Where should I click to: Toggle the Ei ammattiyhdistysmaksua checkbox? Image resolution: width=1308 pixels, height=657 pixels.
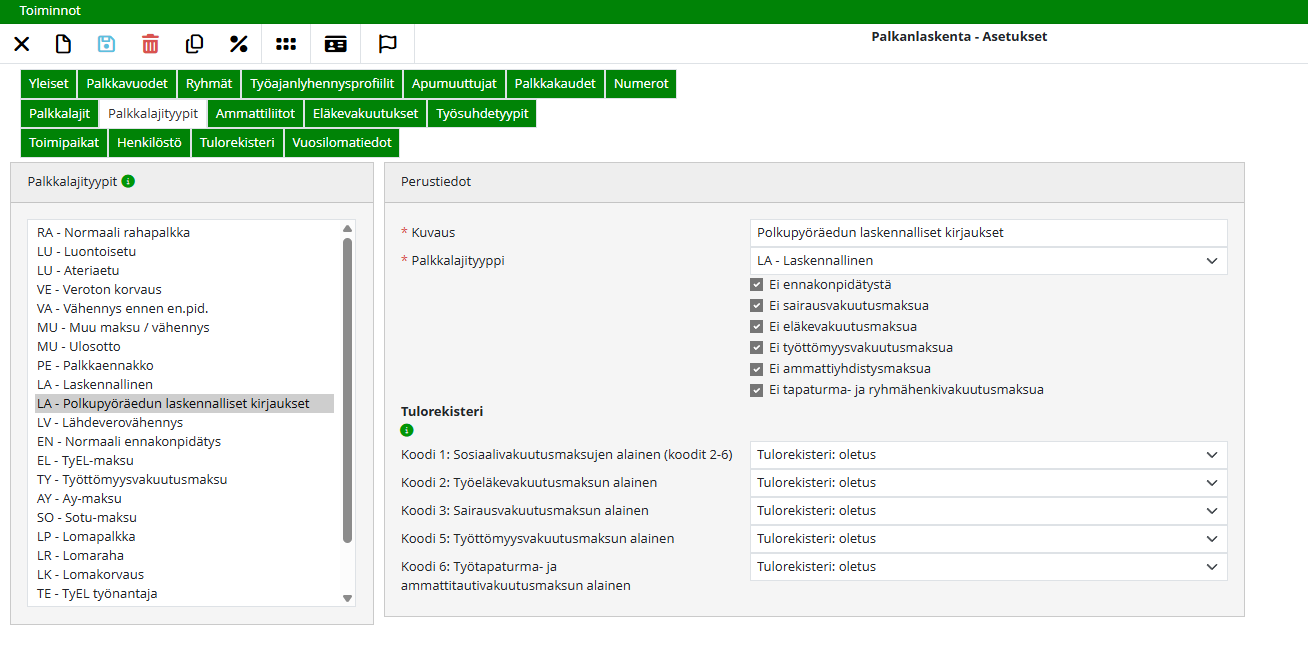757,369
